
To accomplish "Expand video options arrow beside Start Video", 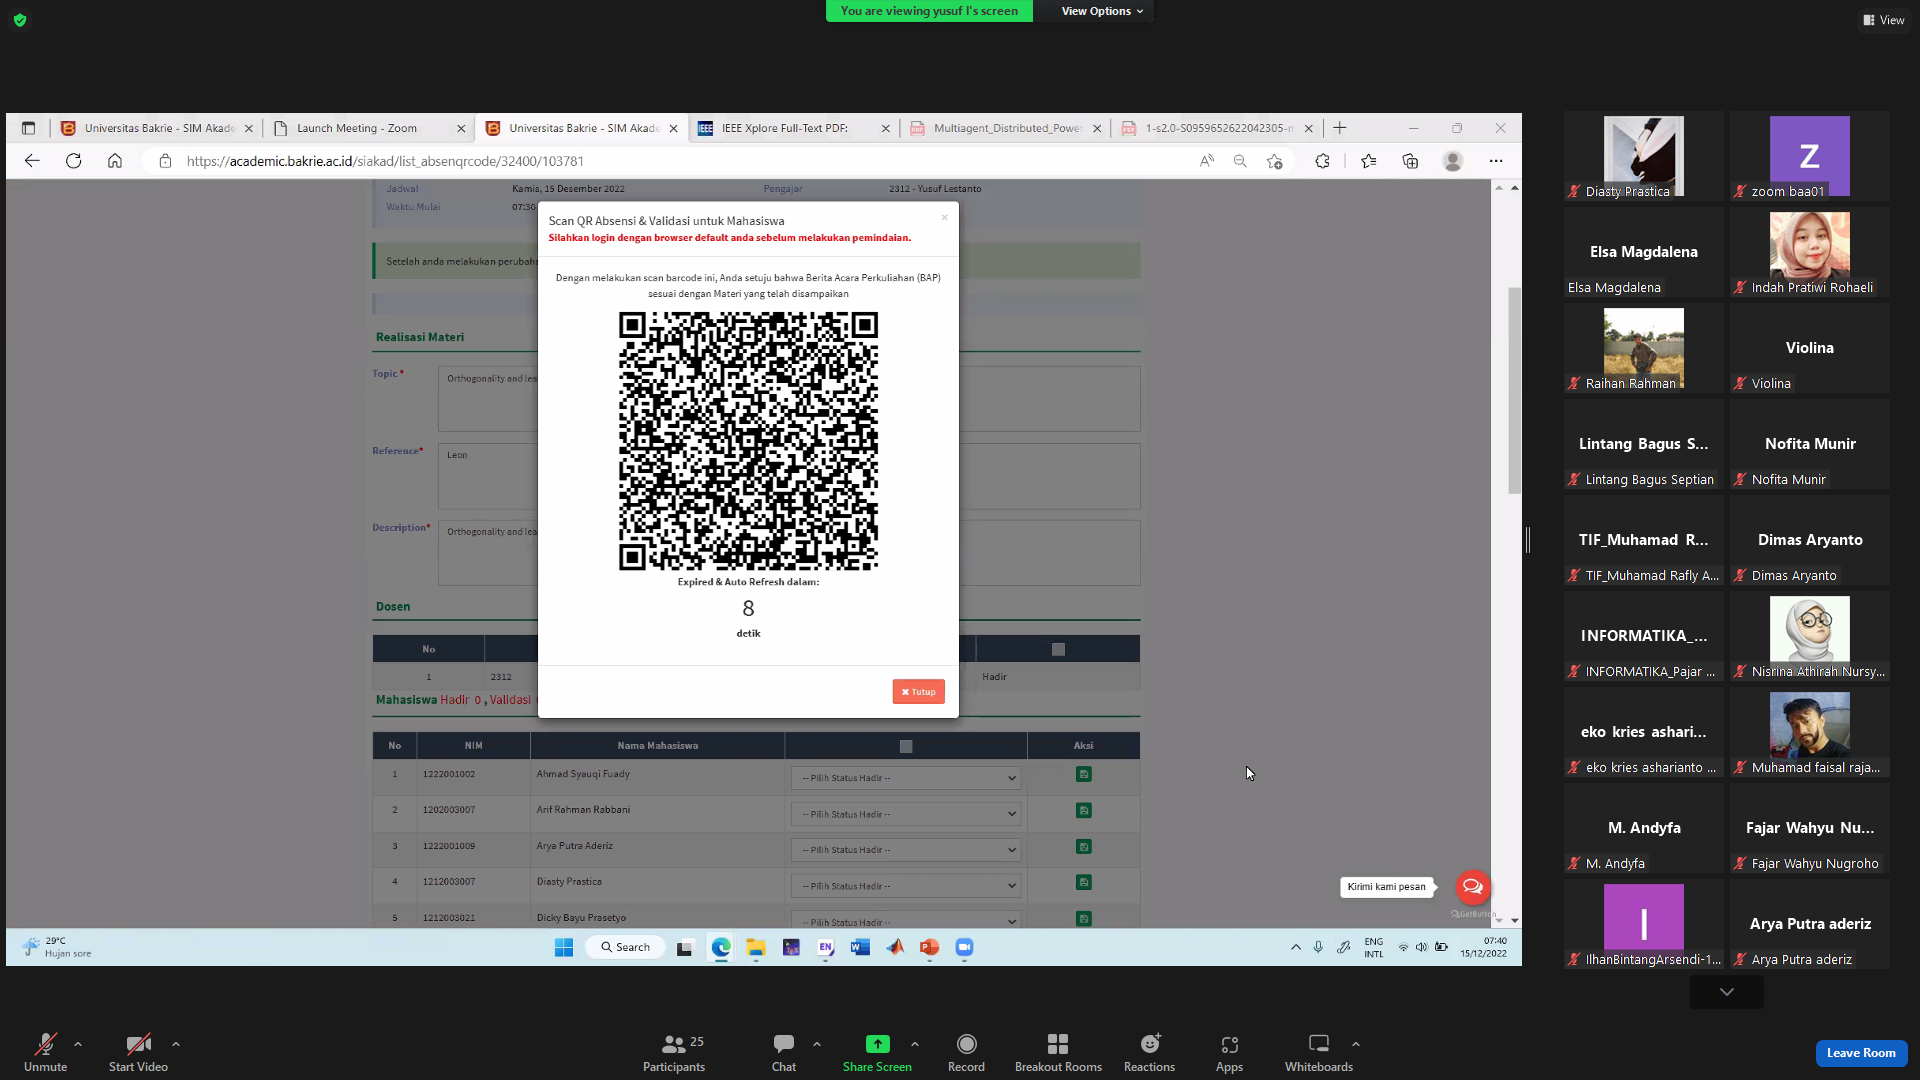I will (176, 1044).
